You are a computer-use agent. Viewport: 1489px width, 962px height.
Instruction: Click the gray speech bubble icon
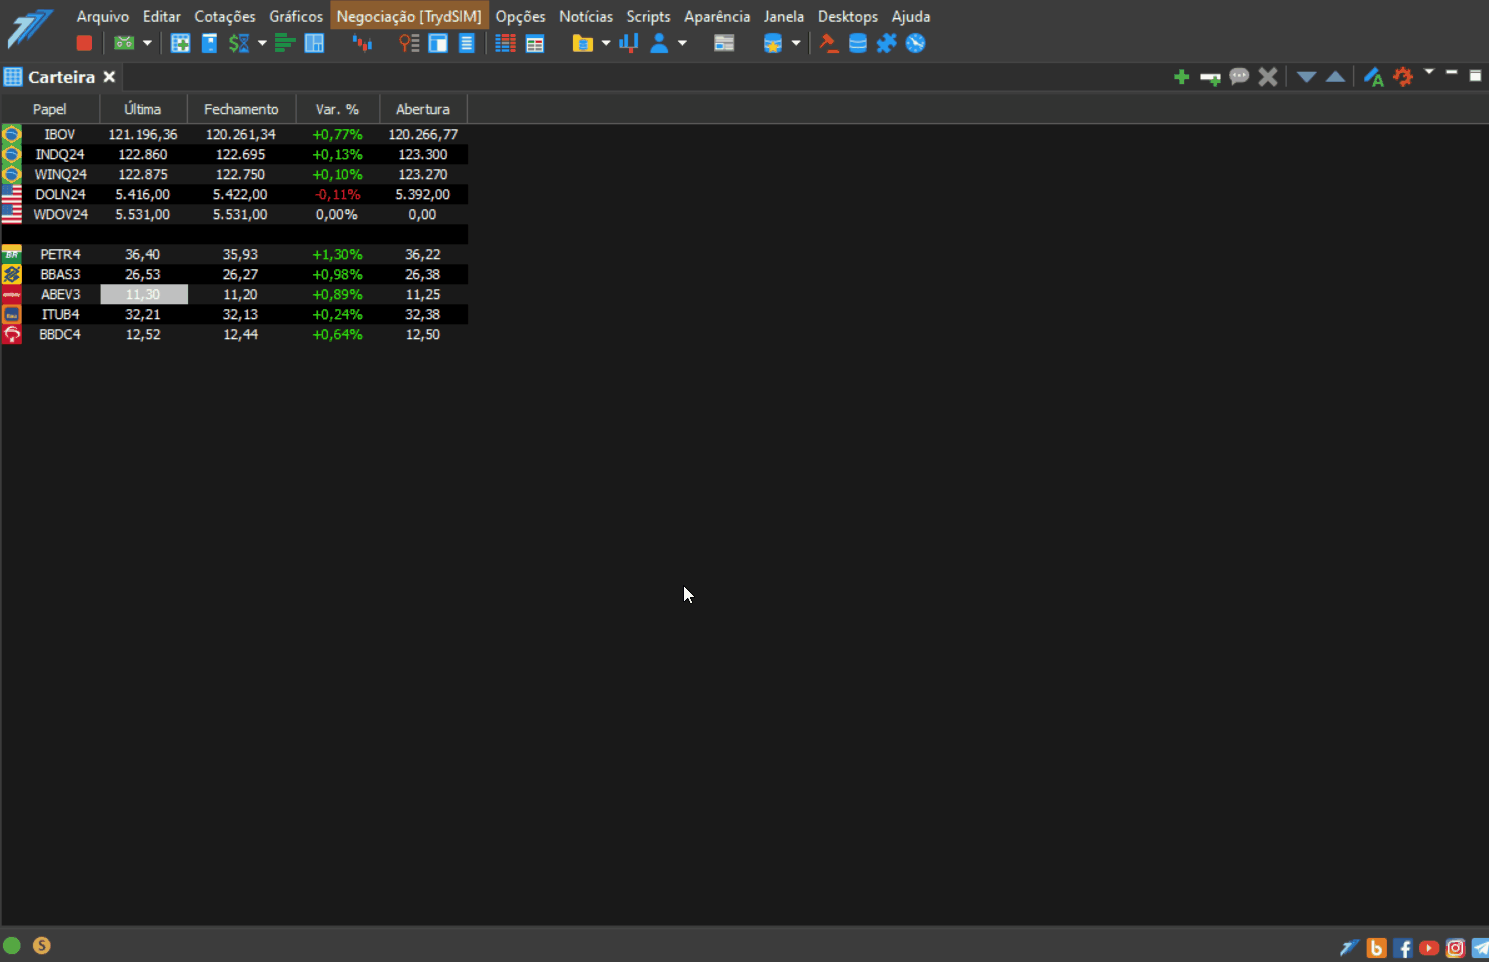(1239, 77)
